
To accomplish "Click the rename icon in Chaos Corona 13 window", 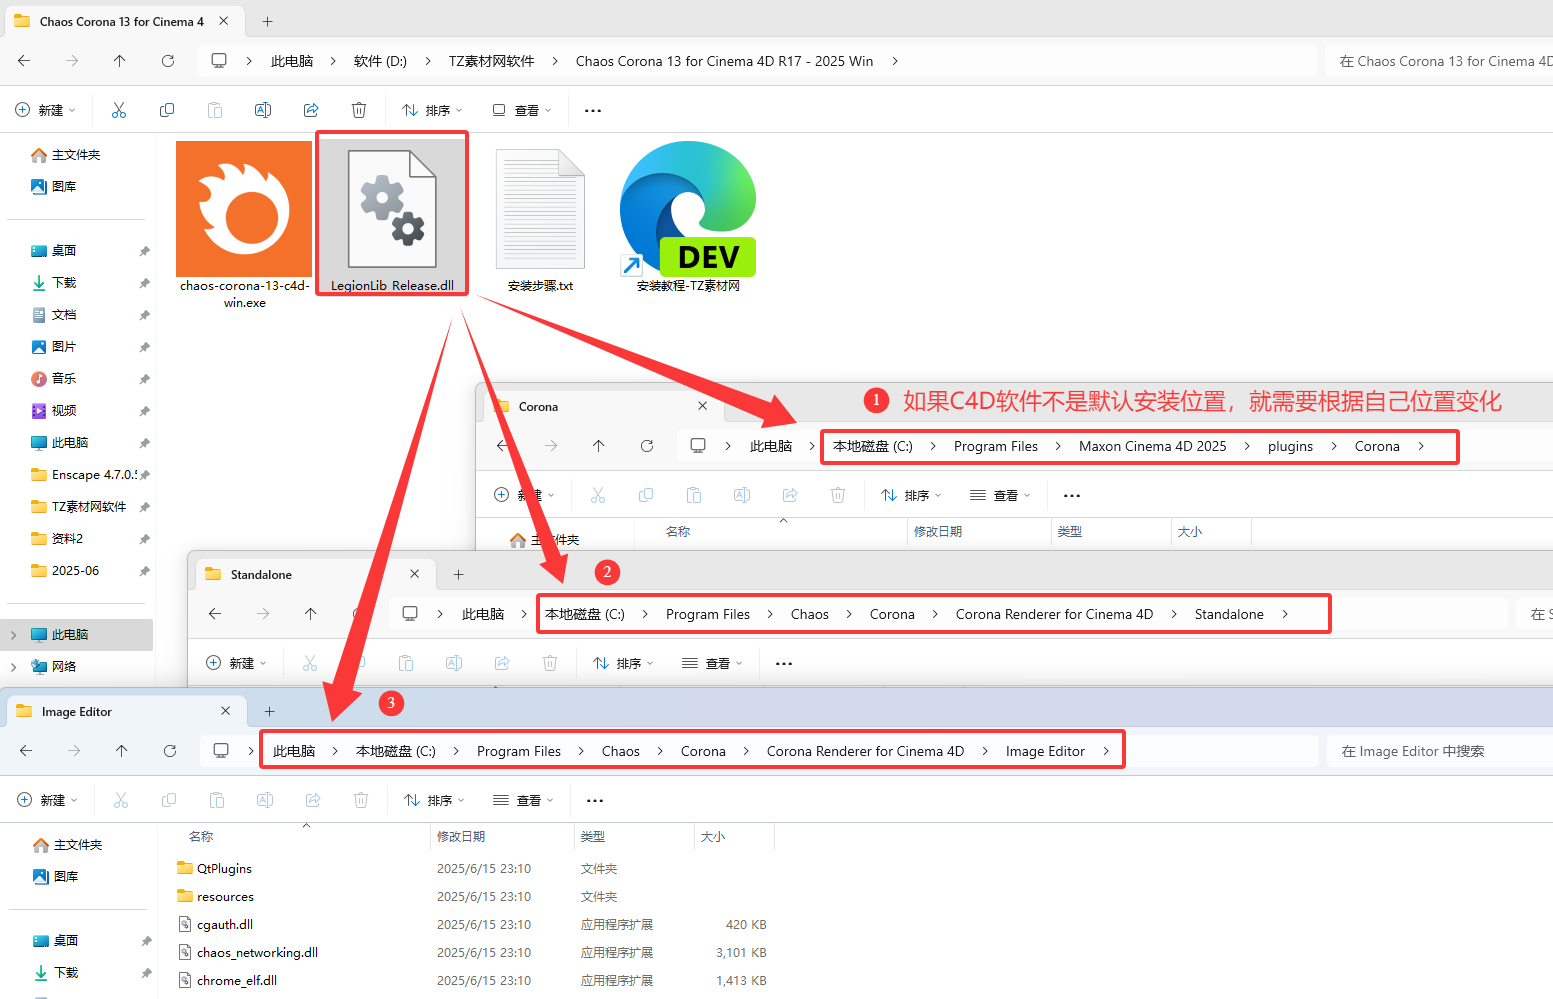I will click(x=263, y=110).
